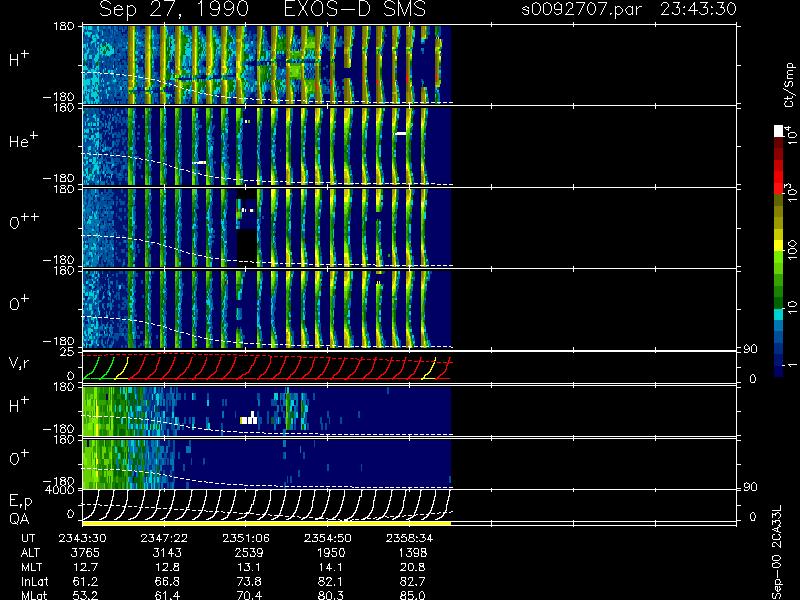Click altitude value "3765"

86,553
